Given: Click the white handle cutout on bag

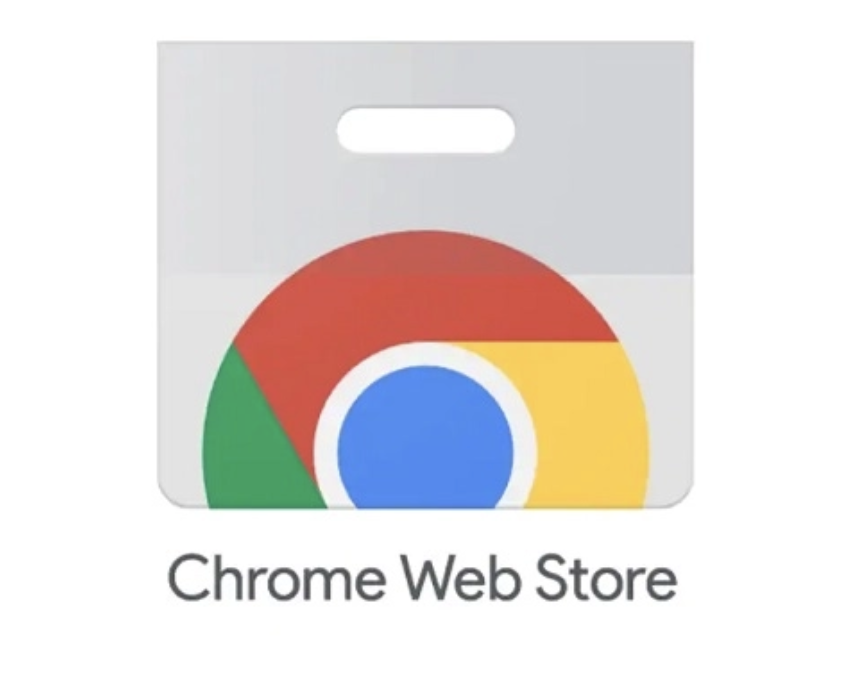Looking at the screenshot, I should pyautogui.click(x=426, y=131).
